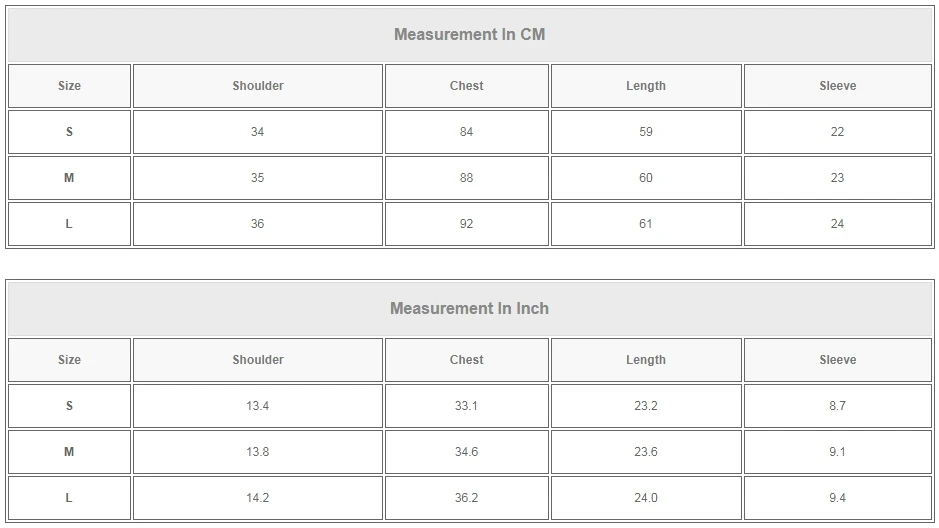The image size is (939, 528).
Task: Select size L row label in CM table
Action: click(69, 224)
